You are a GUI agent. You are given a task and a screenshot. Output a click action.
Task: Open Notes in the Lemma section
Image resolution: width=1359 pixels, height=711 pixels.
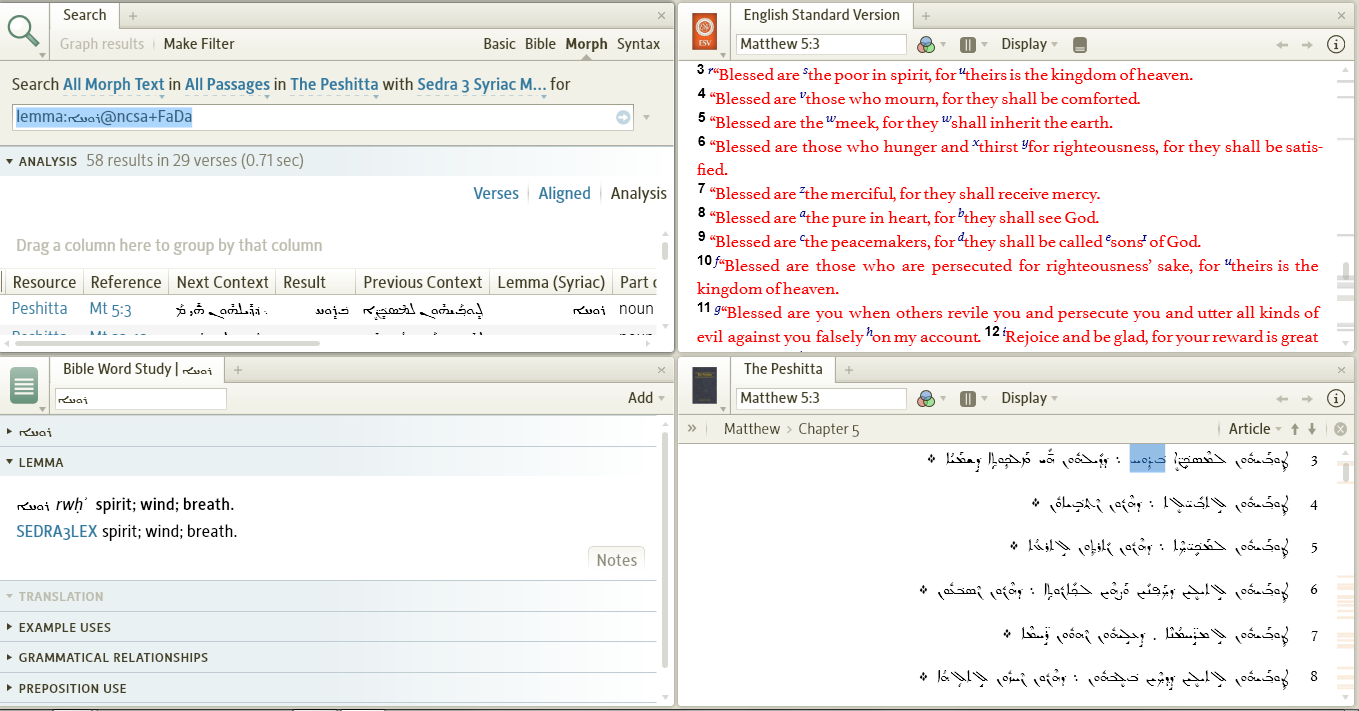click(616, 560)
